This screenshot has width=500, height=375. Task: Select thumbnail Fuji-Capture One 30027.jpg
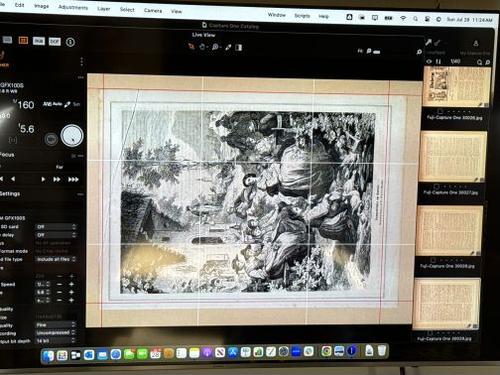[453, 157]
